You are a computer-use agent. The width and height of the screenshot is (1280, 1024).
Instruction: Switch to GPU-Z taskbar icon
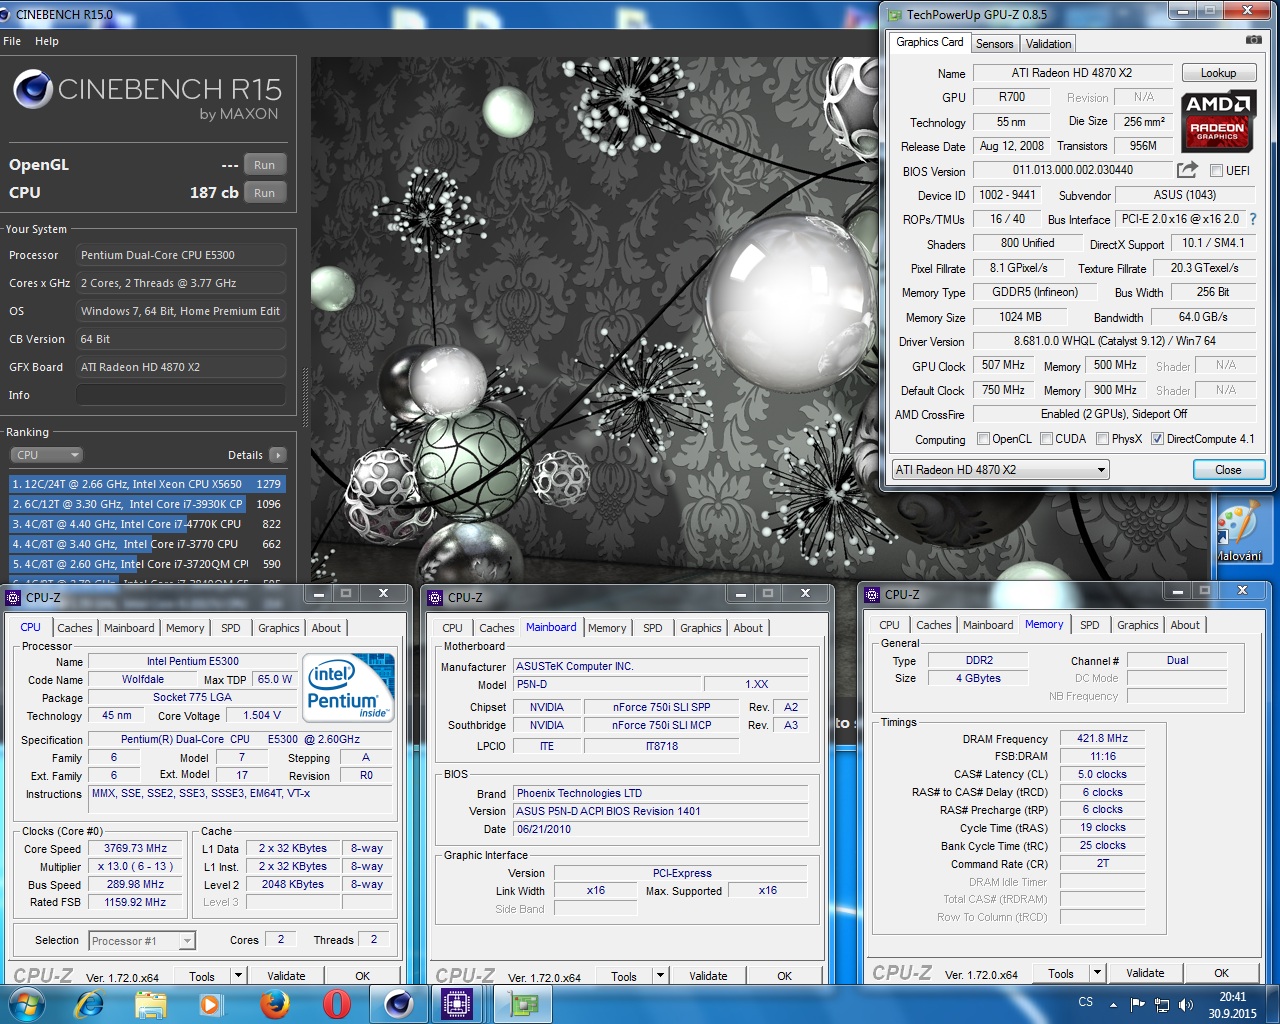tap(523, 1003)
